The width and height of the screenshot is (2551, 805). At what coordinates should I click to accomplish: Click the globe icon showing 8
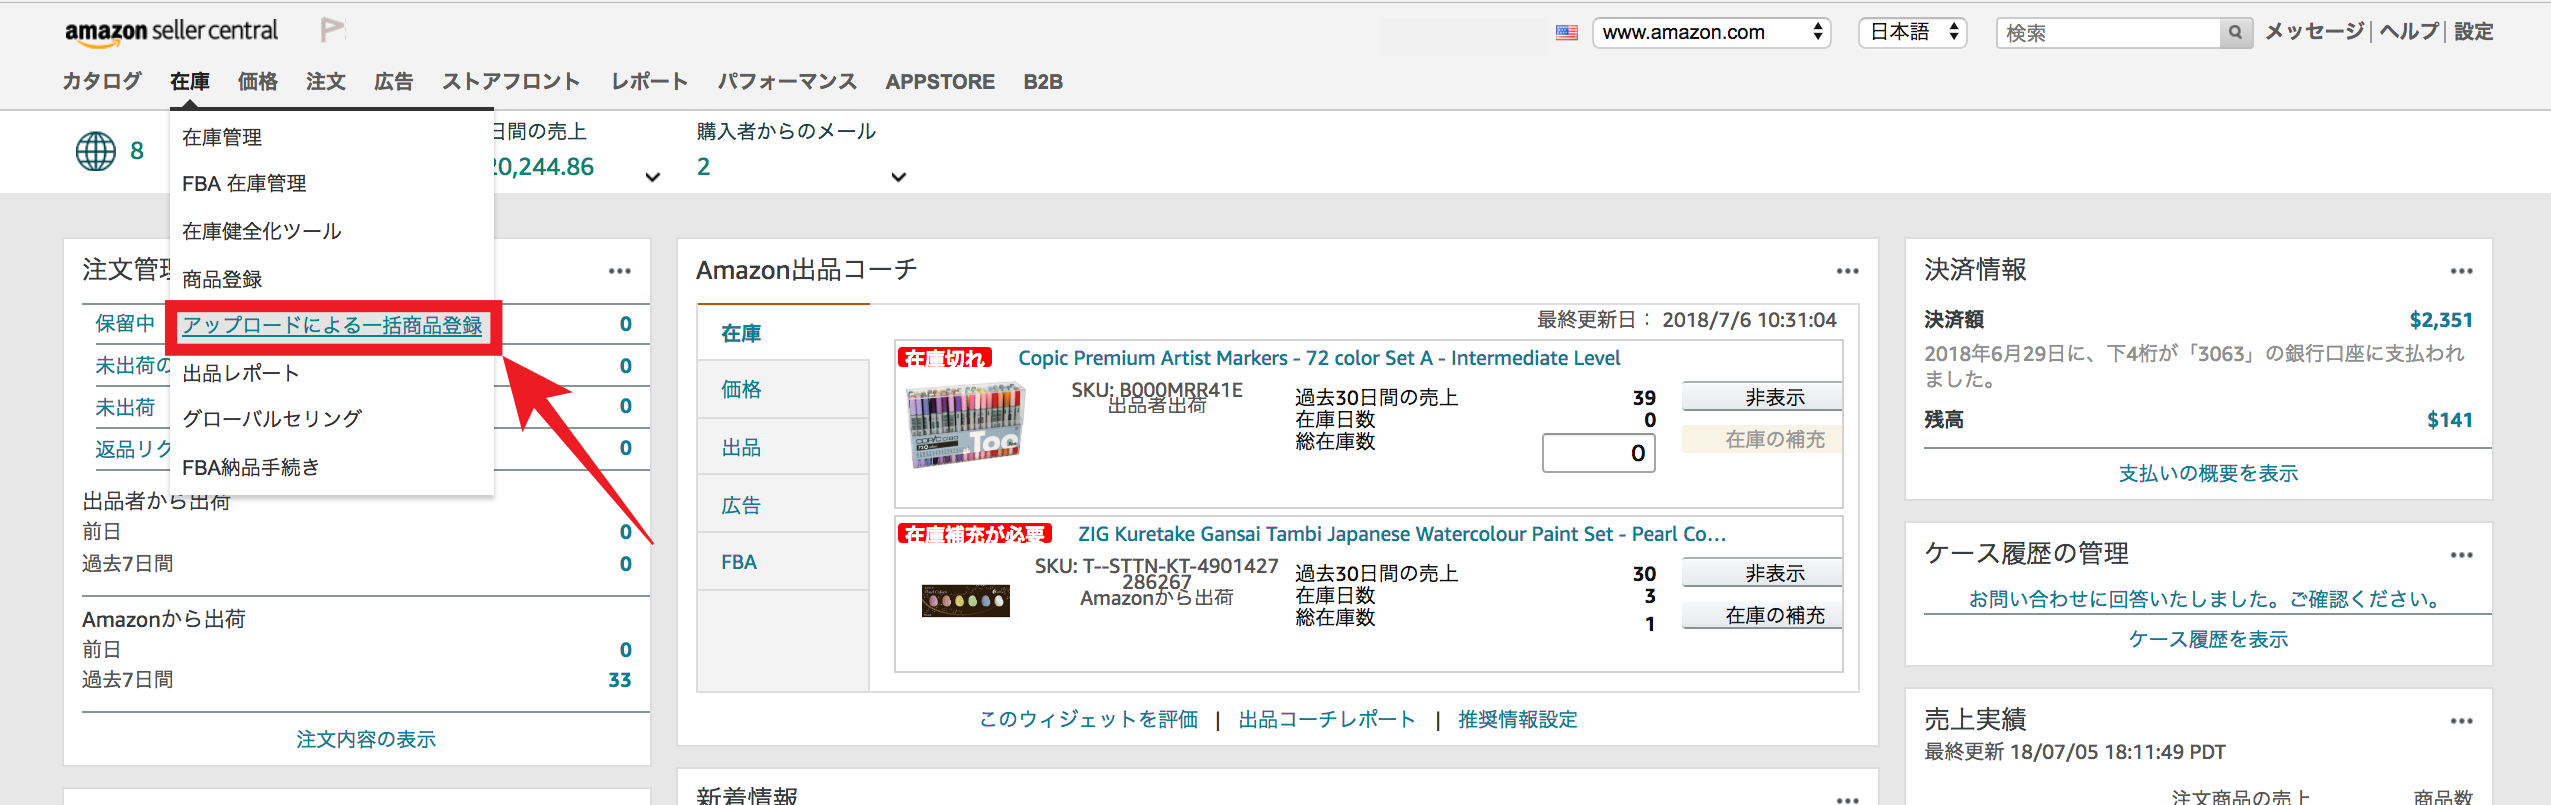coord(96,151)
